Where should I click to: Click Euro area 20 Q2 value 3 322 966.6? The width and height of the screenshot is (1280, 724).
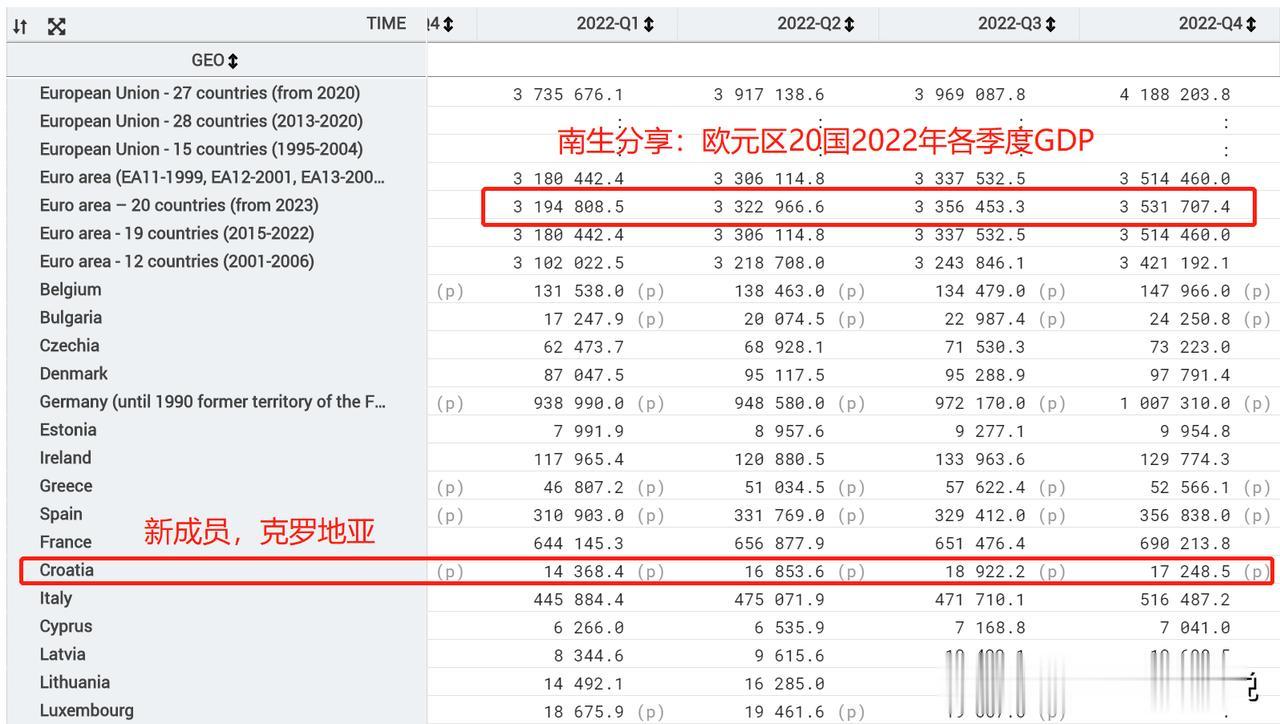tap(769, 207)
